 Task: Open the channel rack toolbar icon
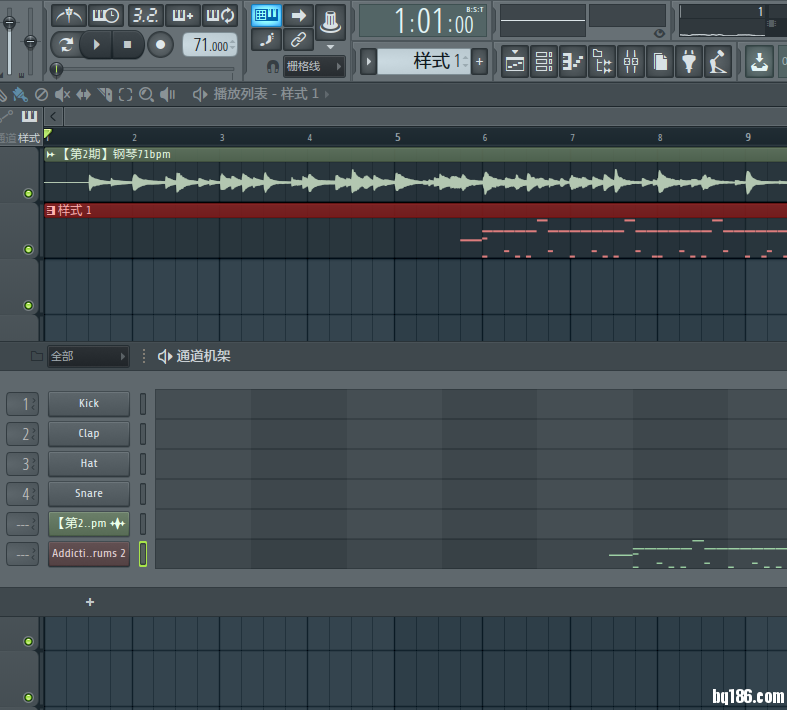544,62
